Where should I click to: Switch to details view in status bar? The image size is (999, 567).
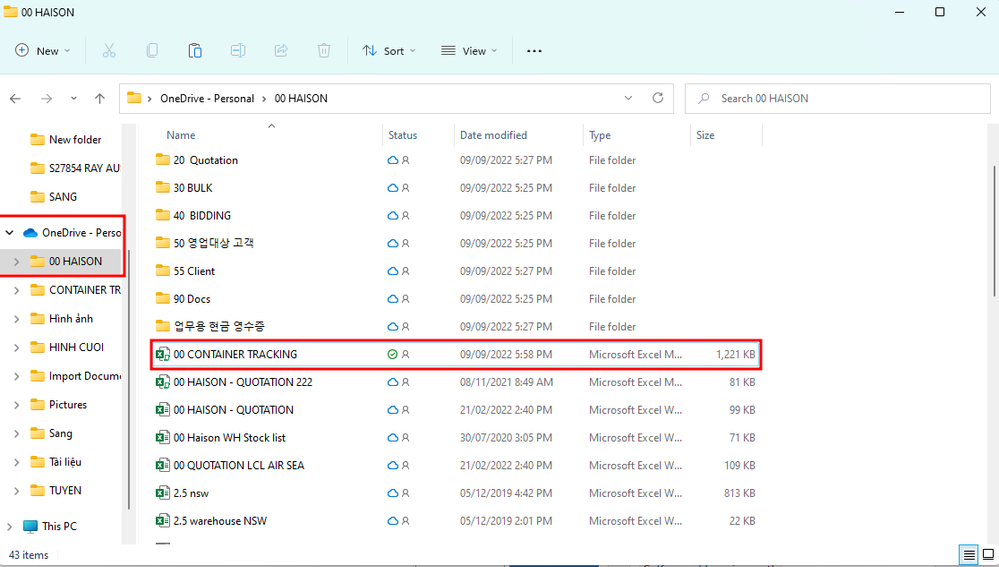[x=968, y=555]
